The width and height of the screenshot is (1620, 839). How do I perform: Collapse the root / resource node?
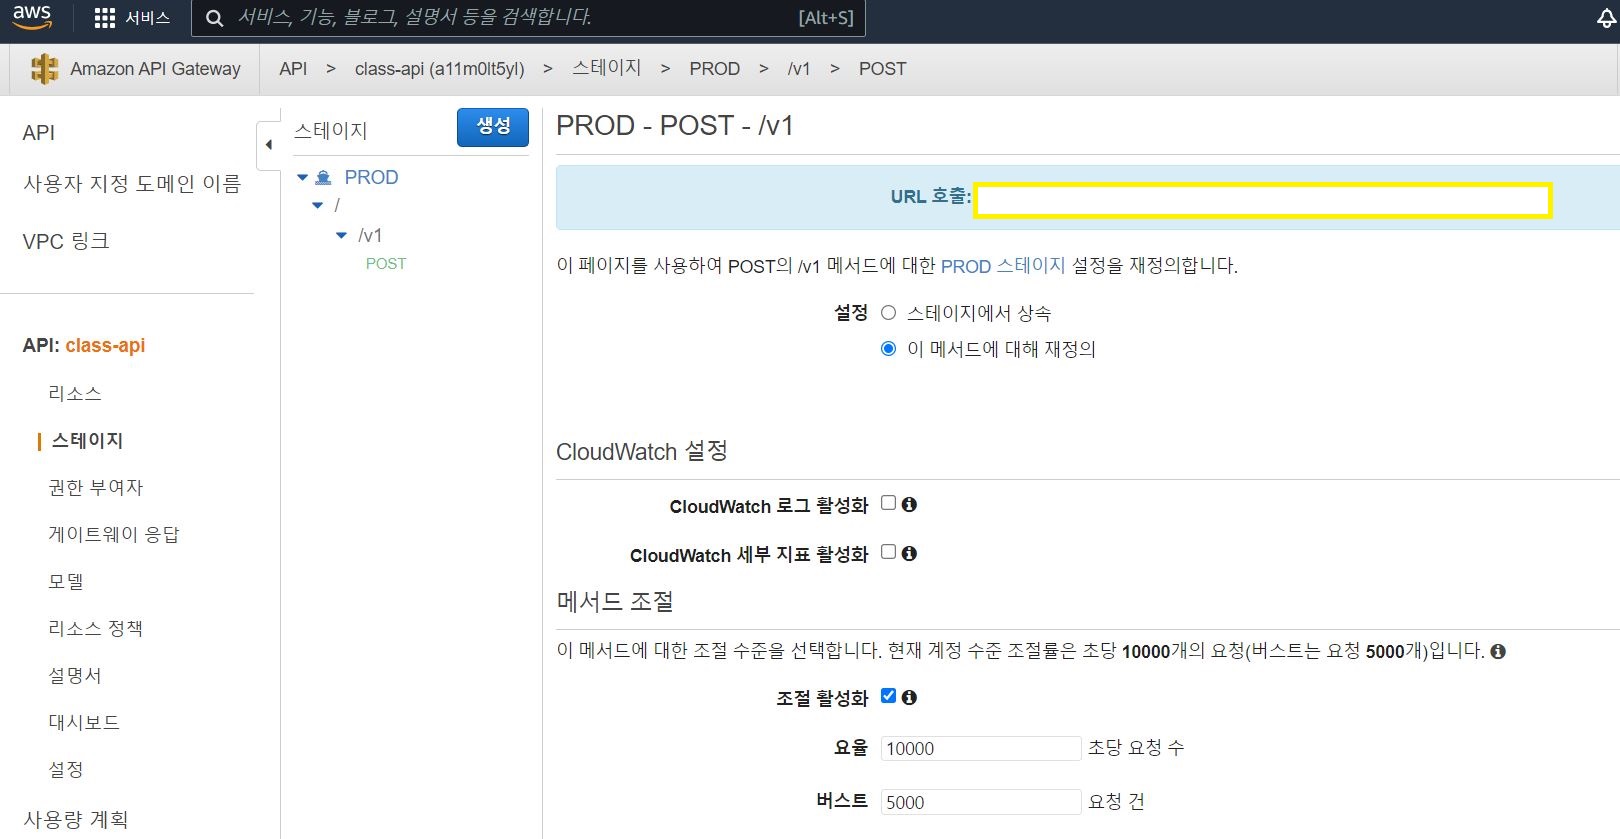(318, 206)
